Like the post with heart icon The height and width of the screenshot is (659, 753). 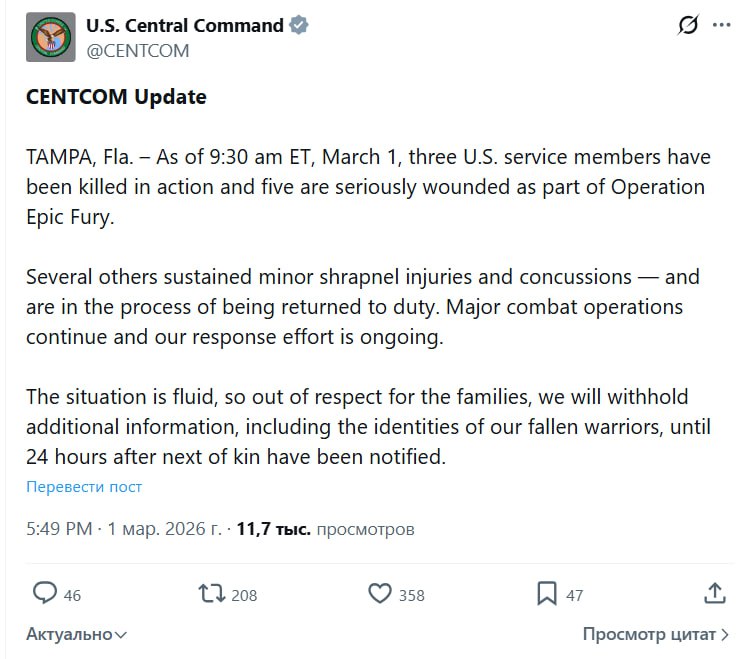click(380, 594)
